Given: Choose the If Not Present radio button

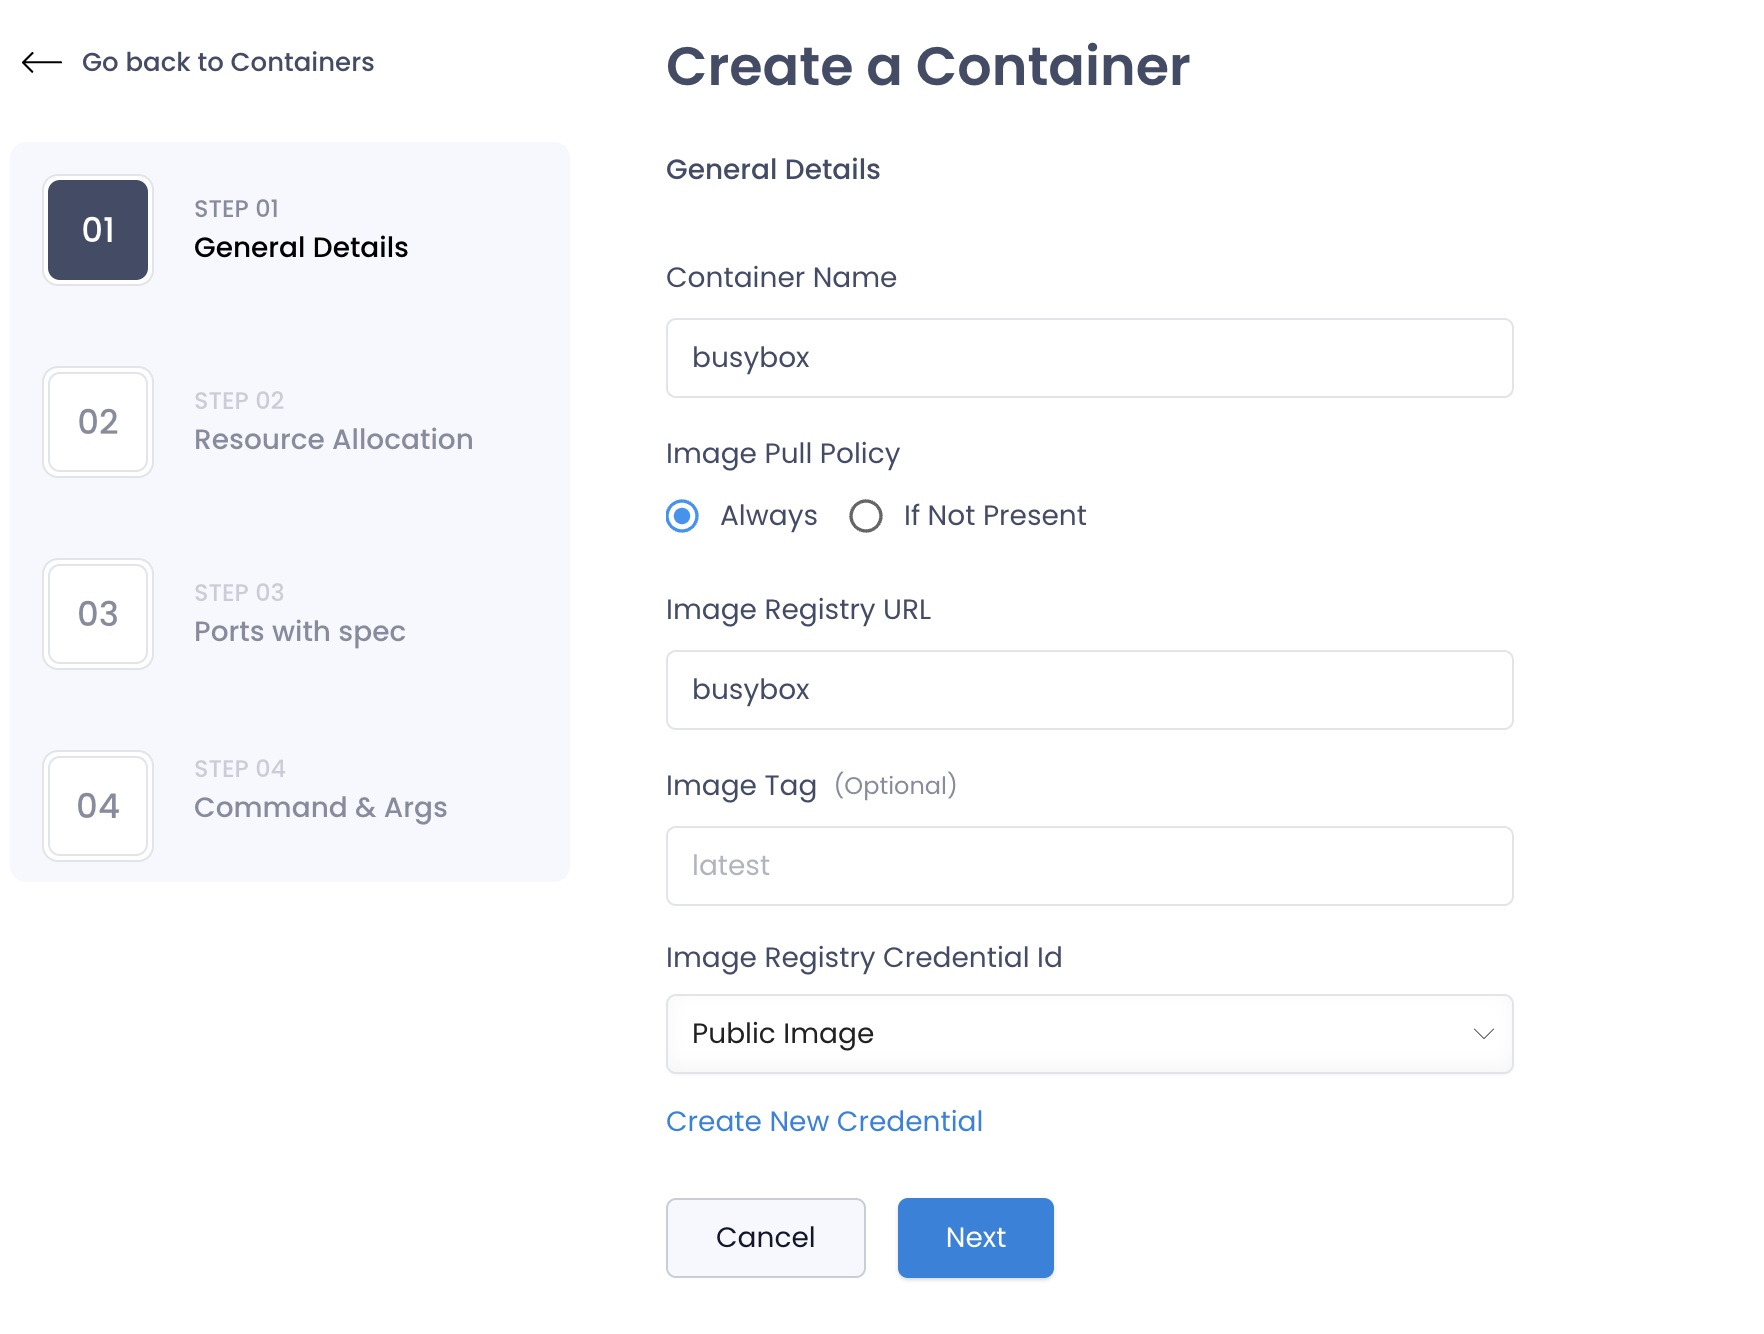Looking at the screenshot, I should [866, 516].
